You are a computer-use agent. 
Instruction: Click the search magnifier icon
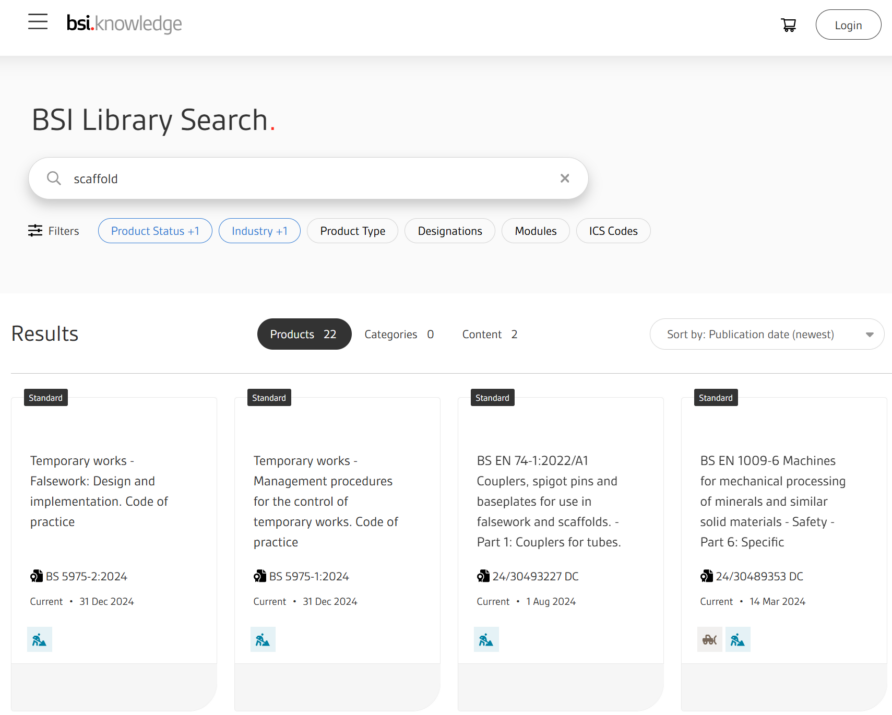[54, 179]
